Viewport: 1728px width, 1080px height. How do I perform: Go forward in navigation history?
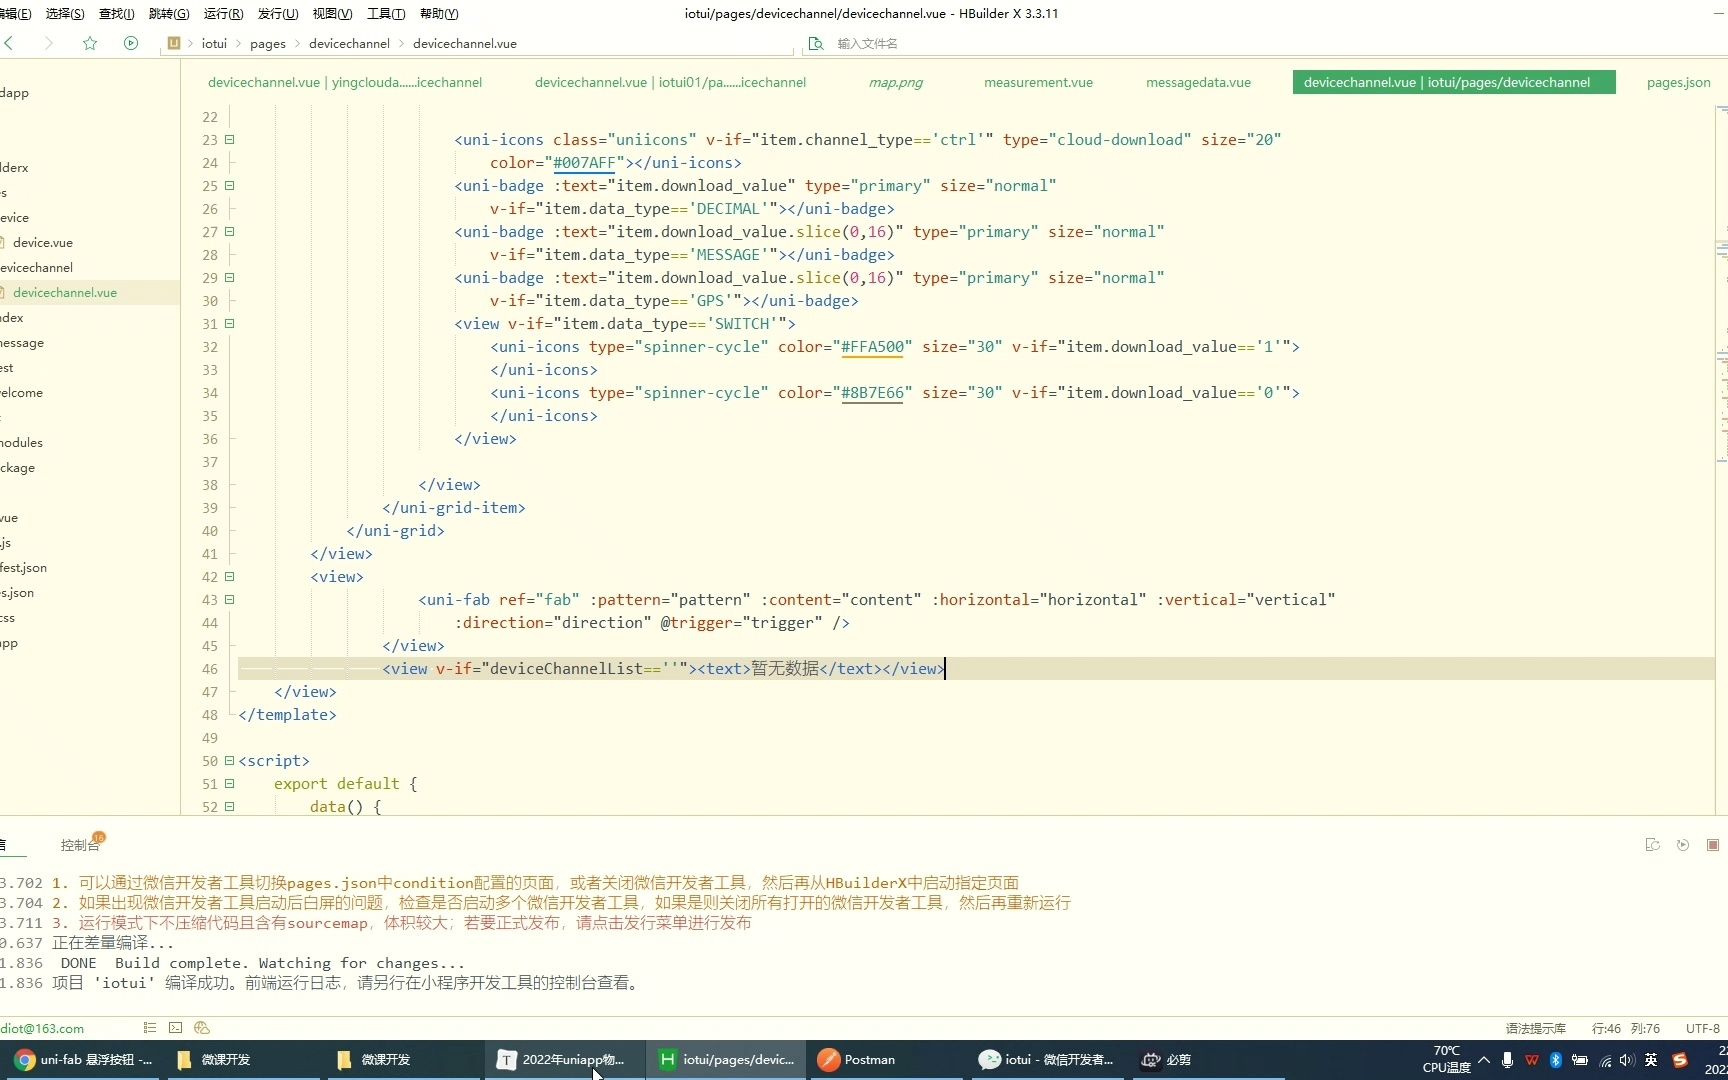coord(48,43)
